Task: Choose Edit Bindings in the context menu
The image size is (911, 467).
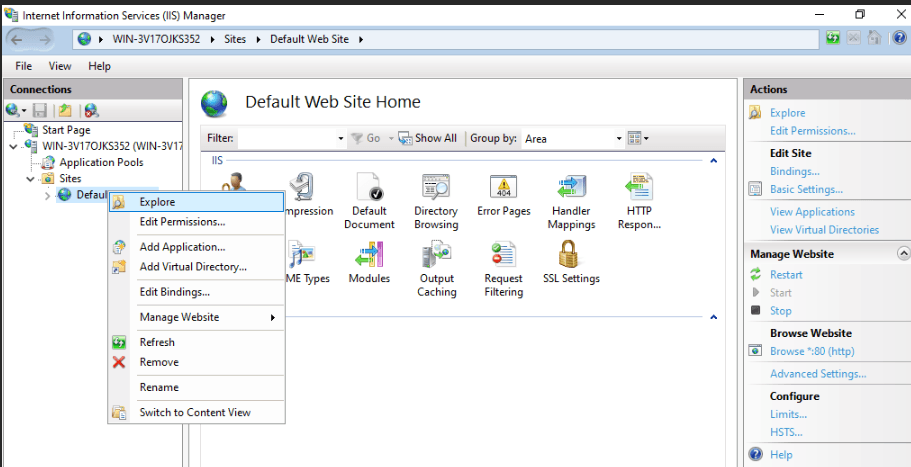Action: tap(196, 292)
